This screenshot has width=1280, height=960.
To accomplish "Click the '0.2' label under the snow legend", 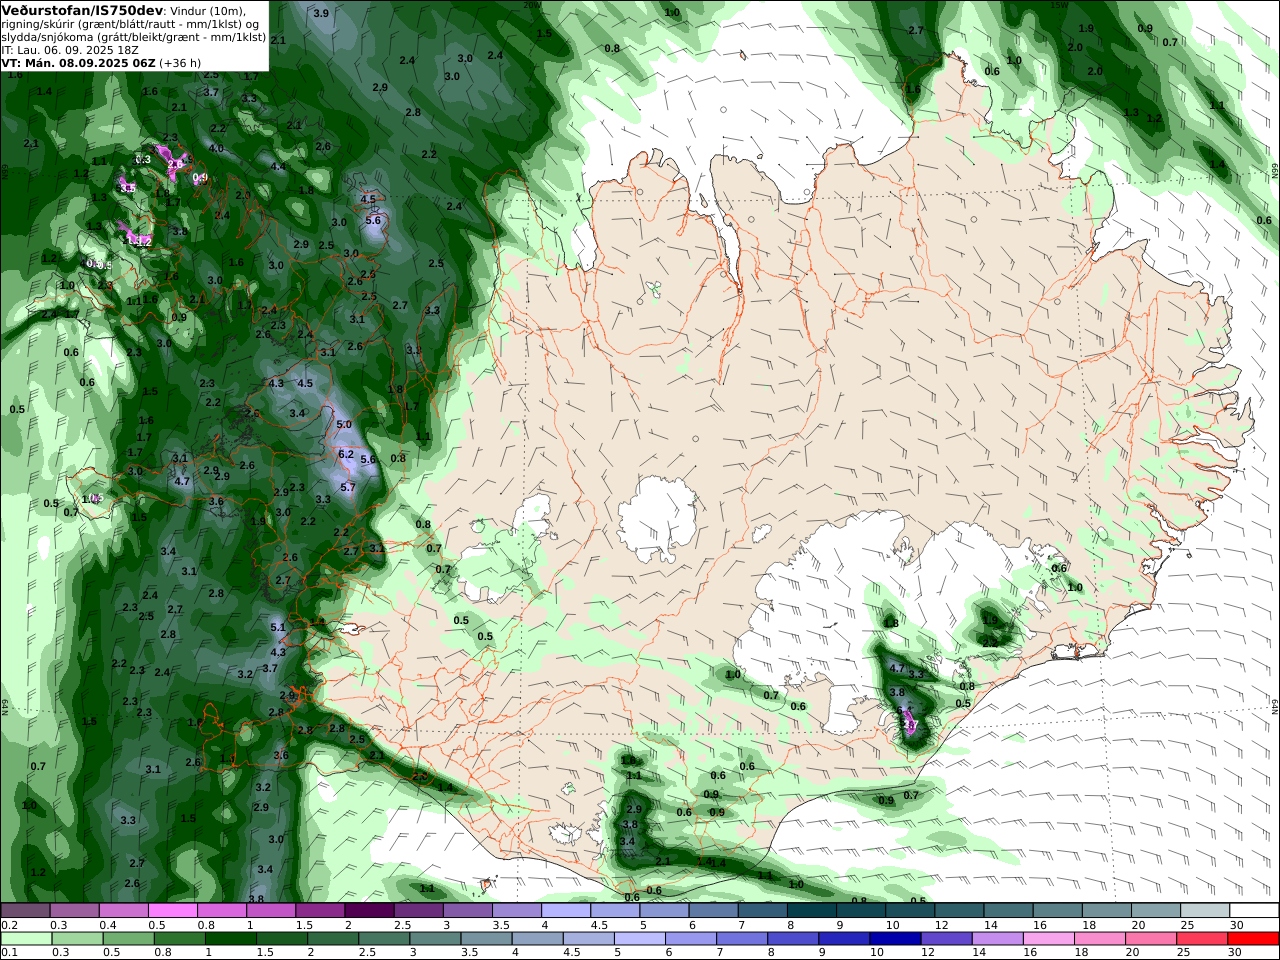I will click(9, 925).
